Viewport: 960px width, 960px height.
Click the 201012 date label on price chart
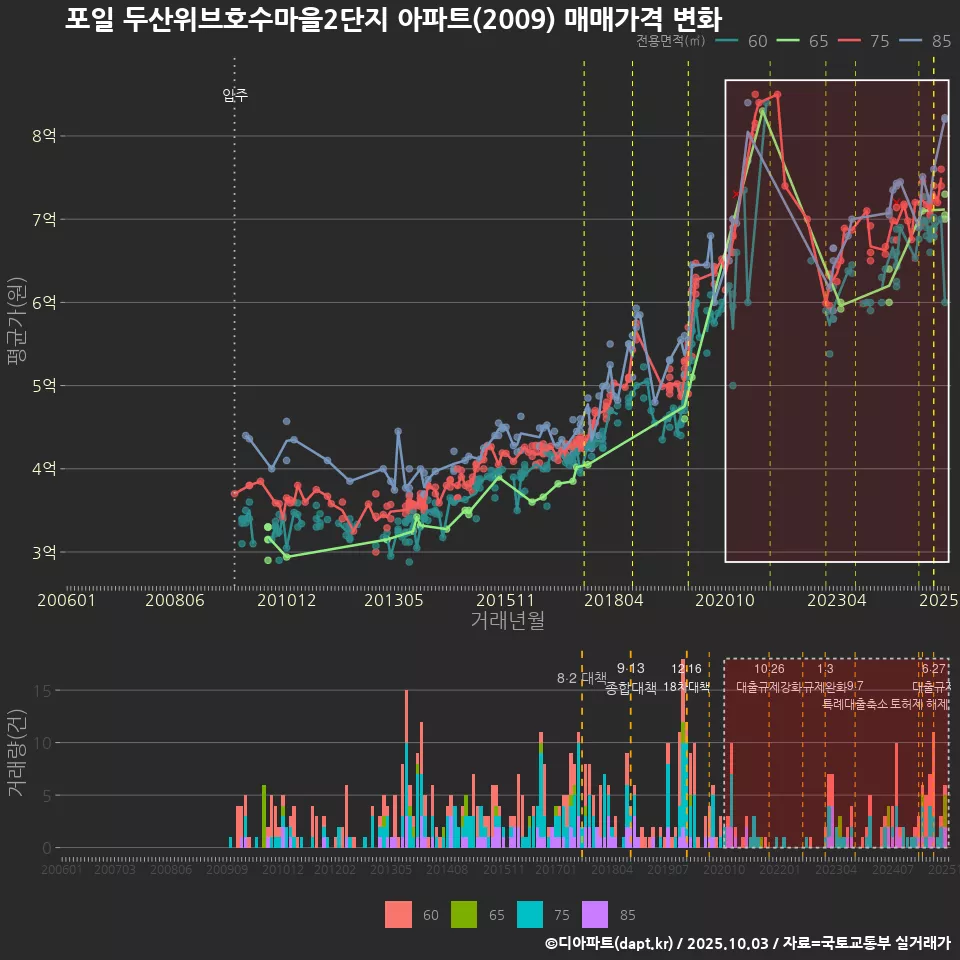click(x=286, y=600)
